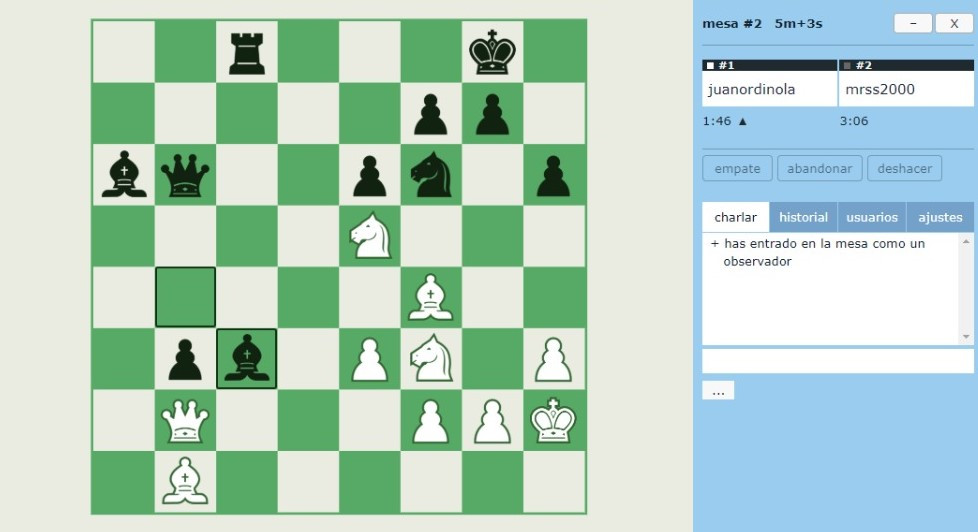Viewport: 978px width, 532px height.
Task: Click the black knight on f6
Action: 431,175
